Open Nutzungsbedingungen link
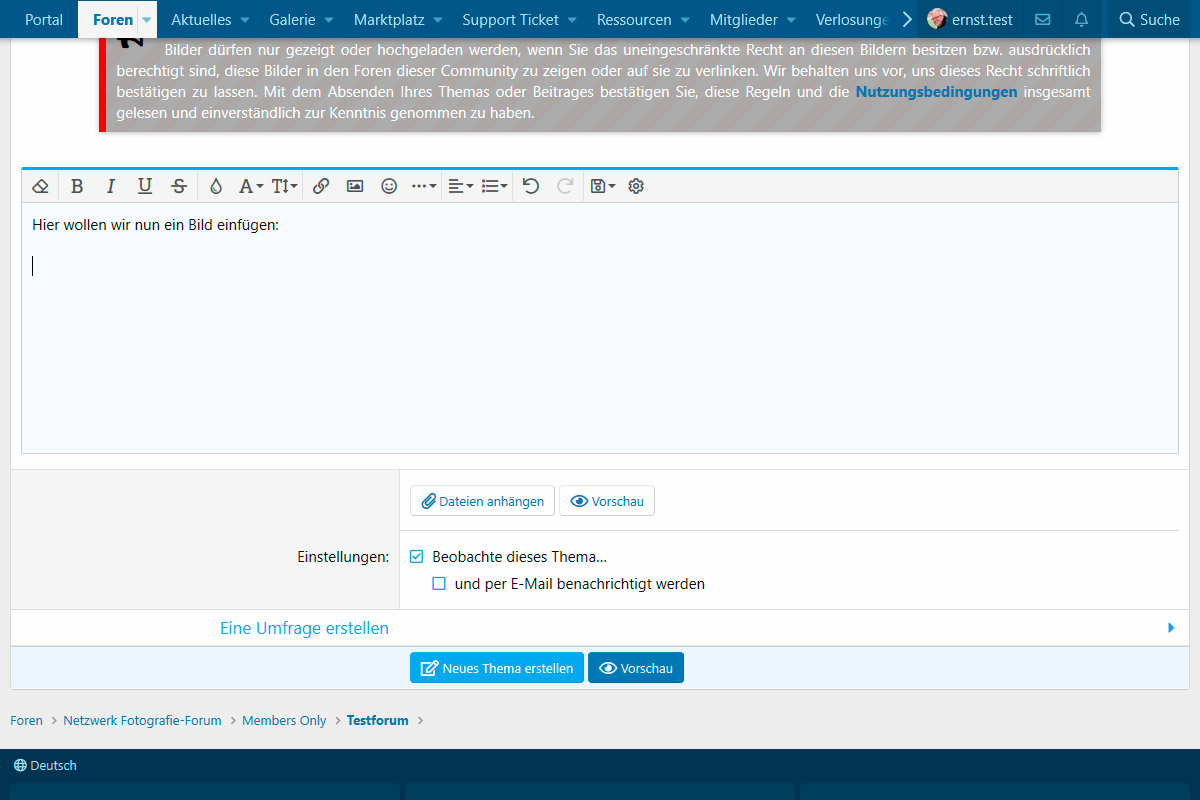This screenshot has width=1200, height=800. click(x=937, y=92)
